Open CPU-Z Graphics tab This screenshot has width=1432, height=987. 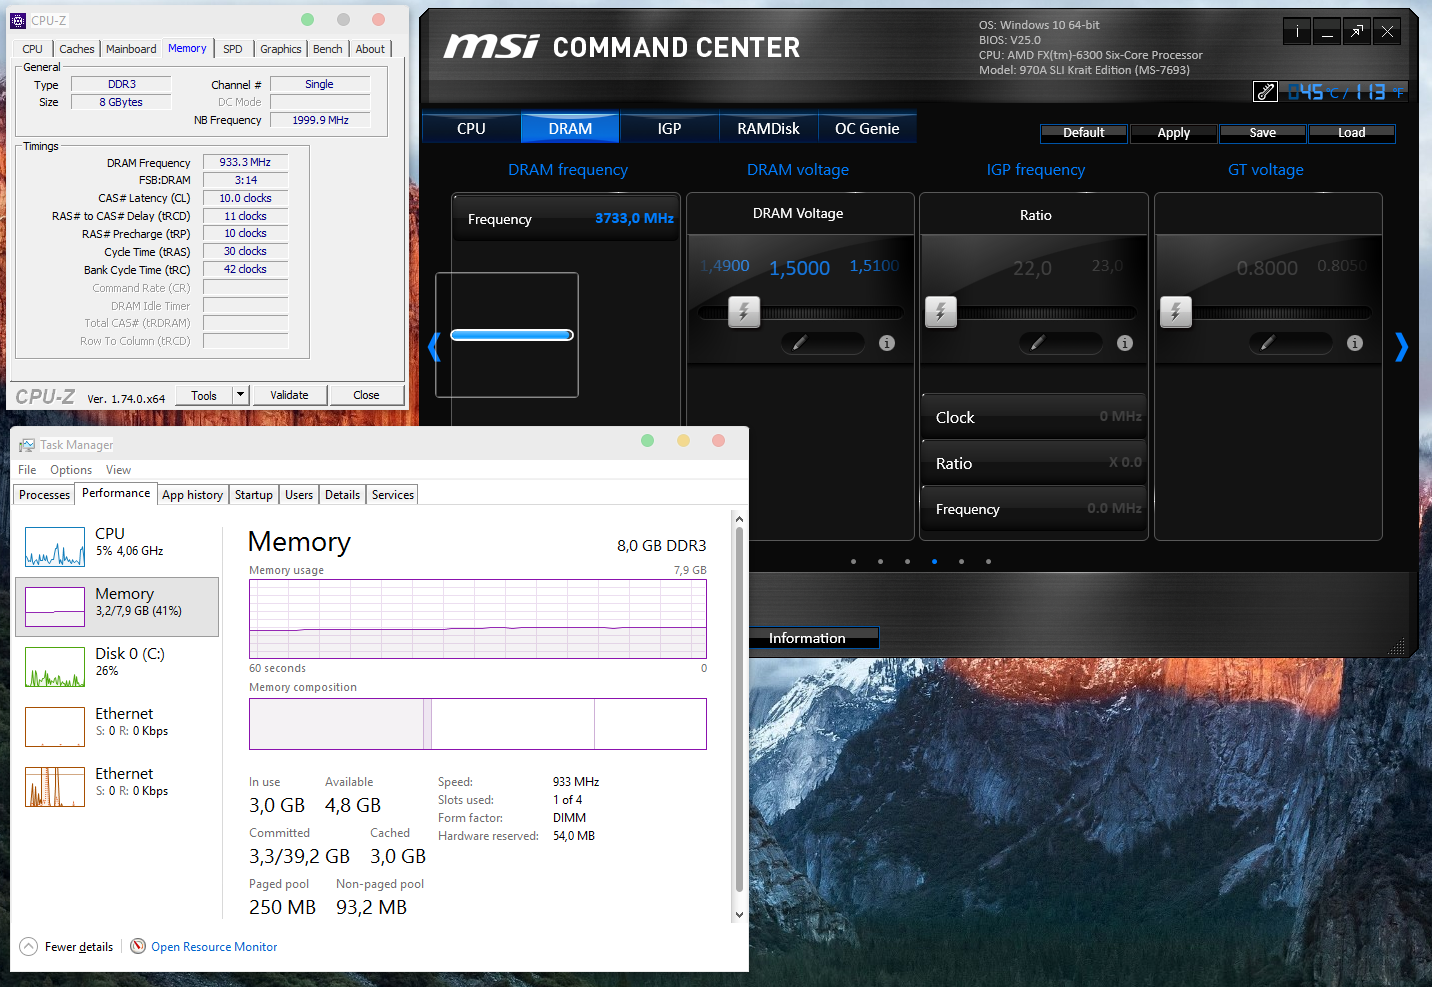281,49
